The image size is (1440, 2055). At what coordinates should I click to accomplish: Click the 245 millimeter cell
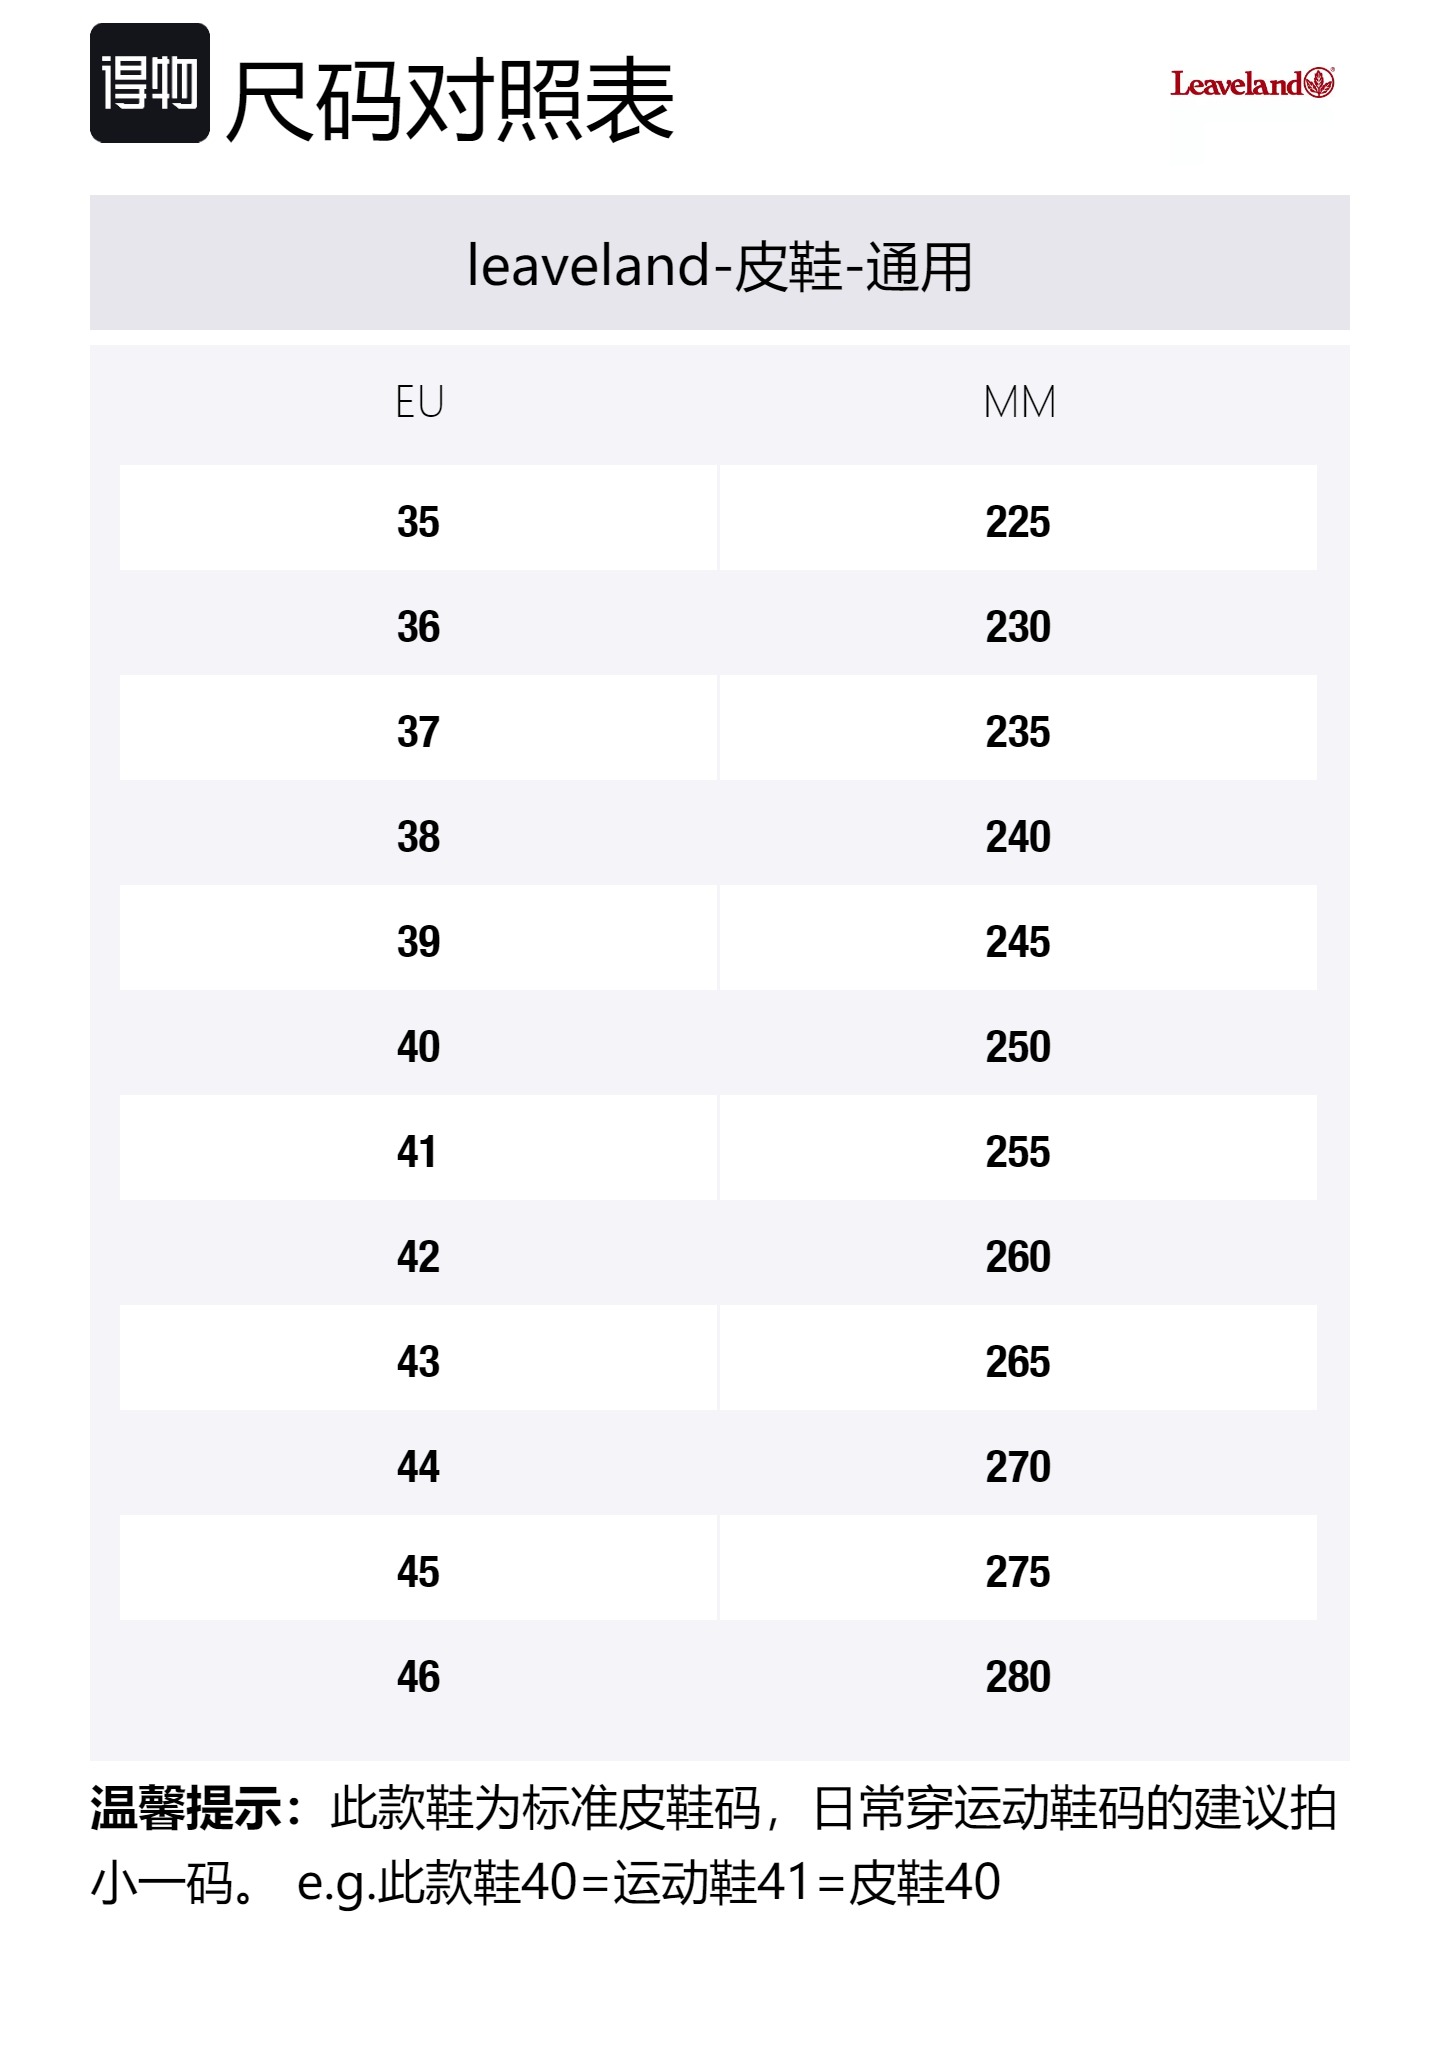click(1018, 941)
